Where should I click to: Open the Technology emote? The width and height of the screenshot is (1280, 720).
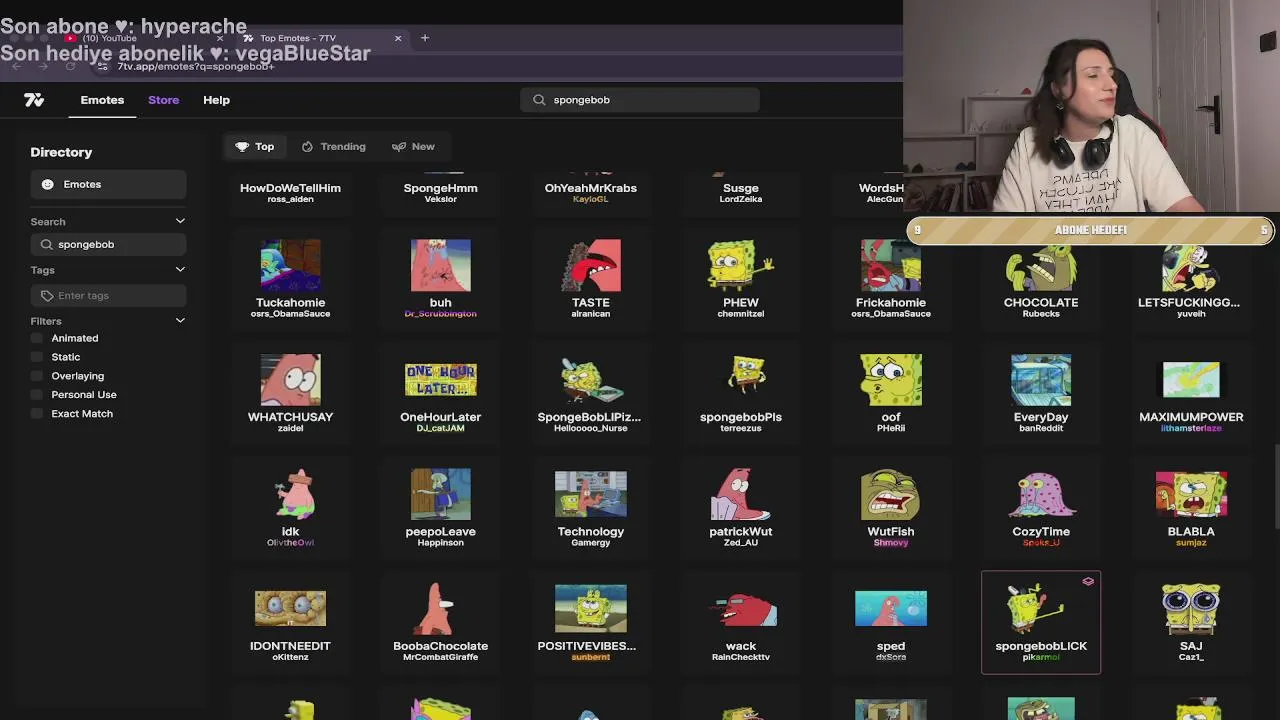point(590,507)
